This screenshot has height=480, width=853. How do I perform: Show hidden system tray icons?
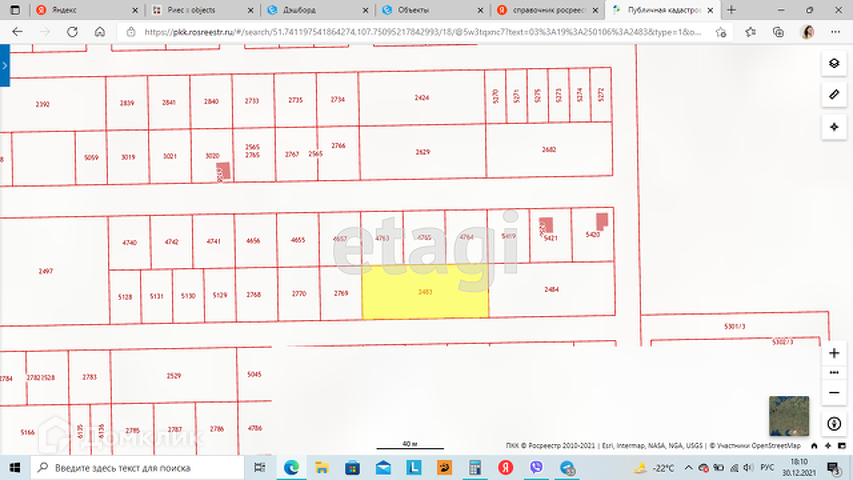click(x=688, y=467)
